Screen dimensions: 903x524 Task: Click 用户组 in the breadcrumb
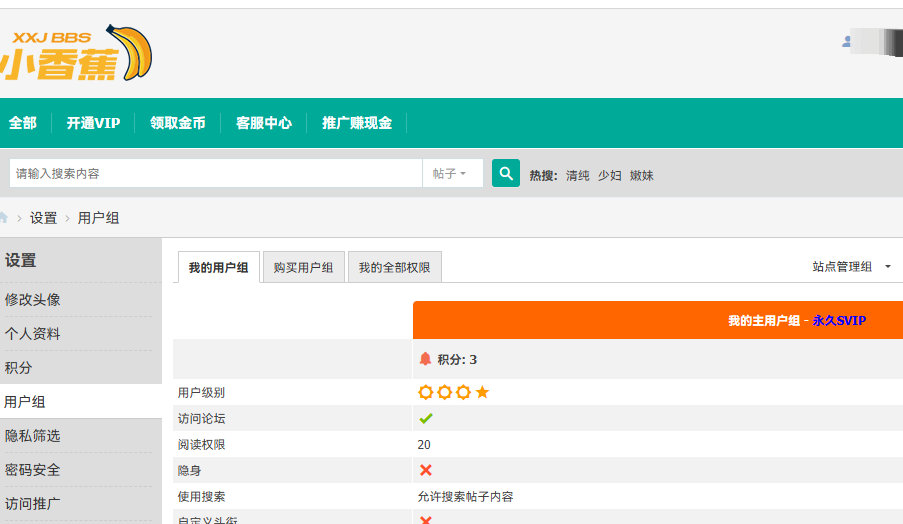tap(98, 218)
